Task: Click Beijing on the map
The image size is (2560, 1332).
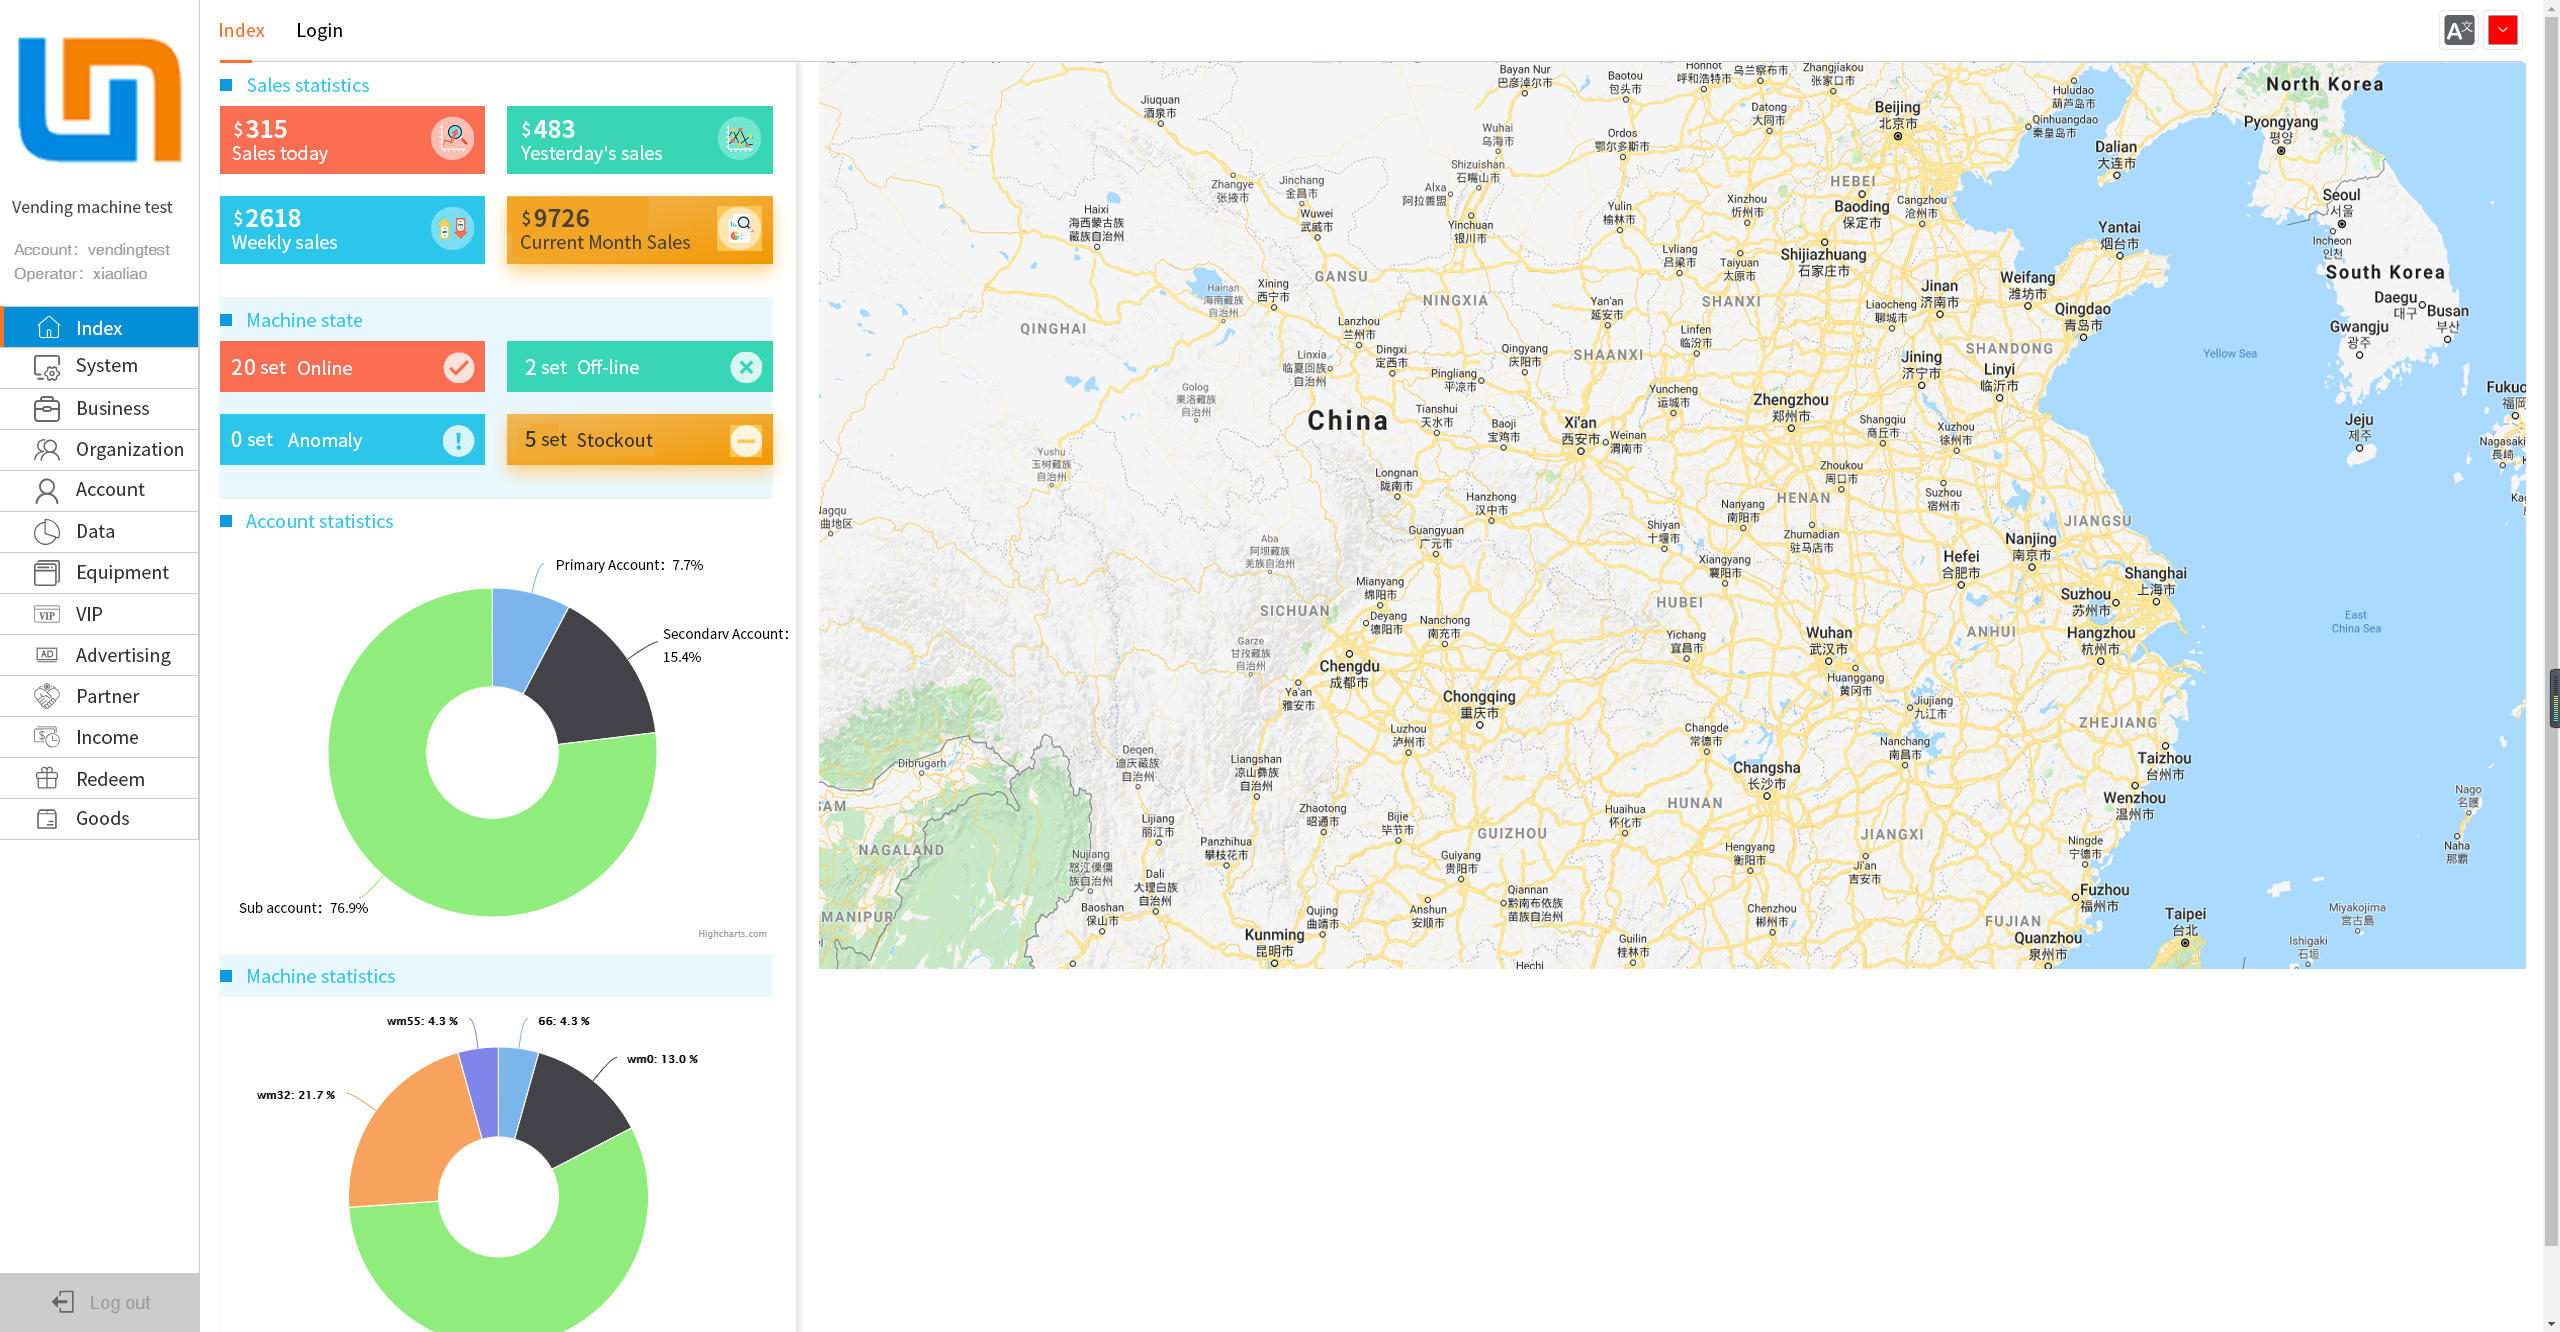Action: coord(1897,116)
